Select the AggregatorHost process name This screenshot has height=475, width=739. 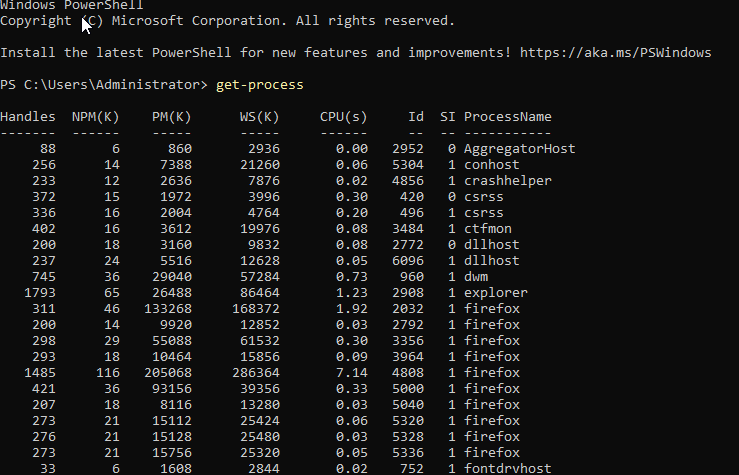point(519,148)
